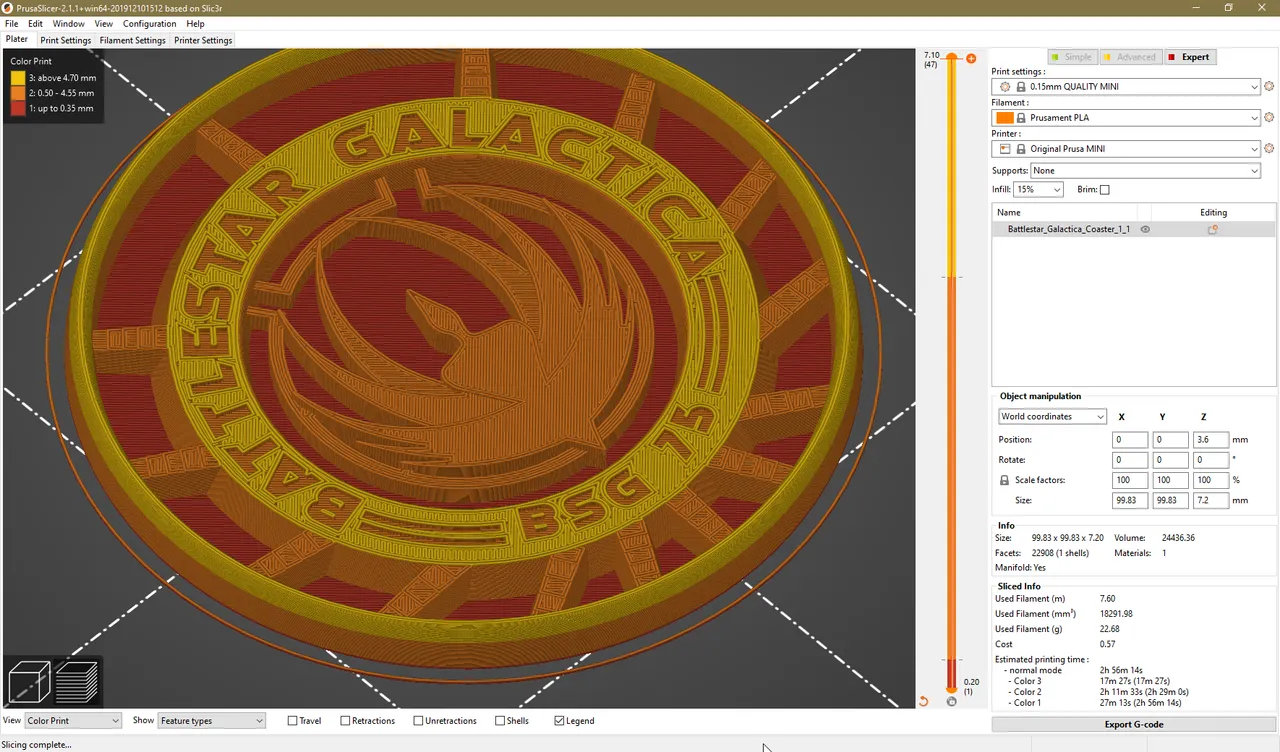Click the cog icon inside the Print settings combo
Viewport: 1280px width, 752px height.
click(1005, 87)
